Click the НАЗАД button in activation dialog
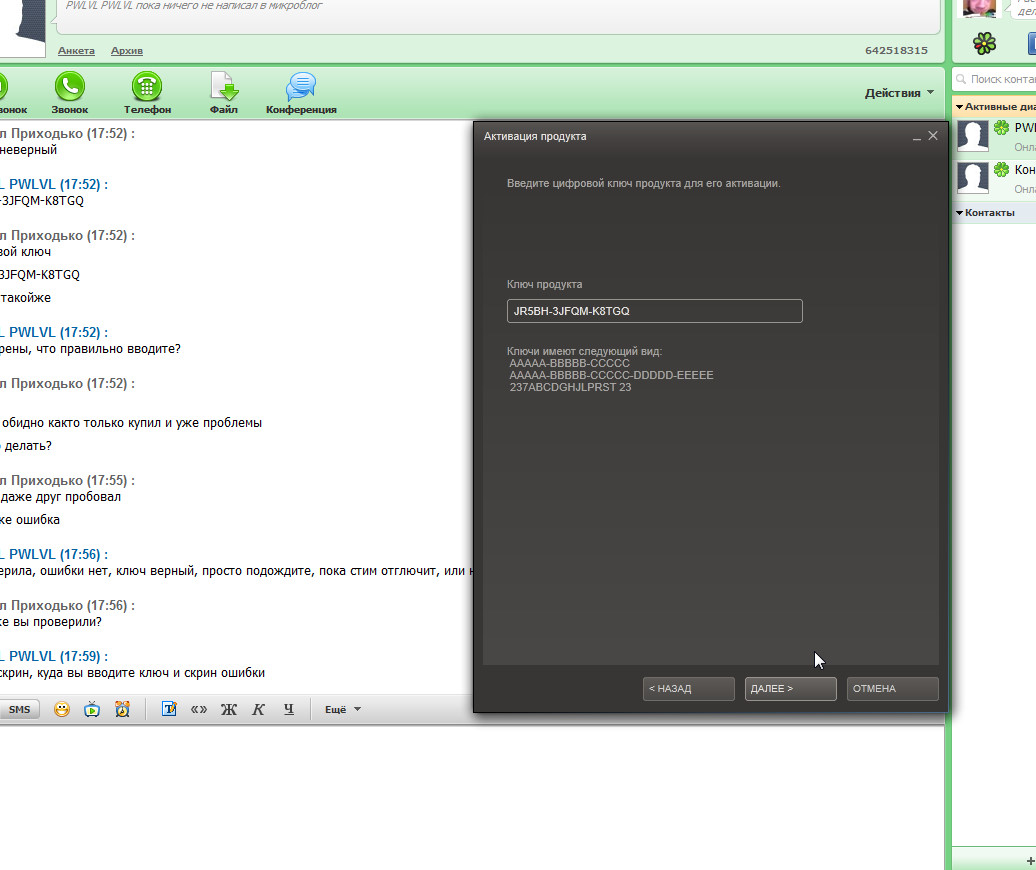This screenshot has width=1036, height=870. click(688, 688)
